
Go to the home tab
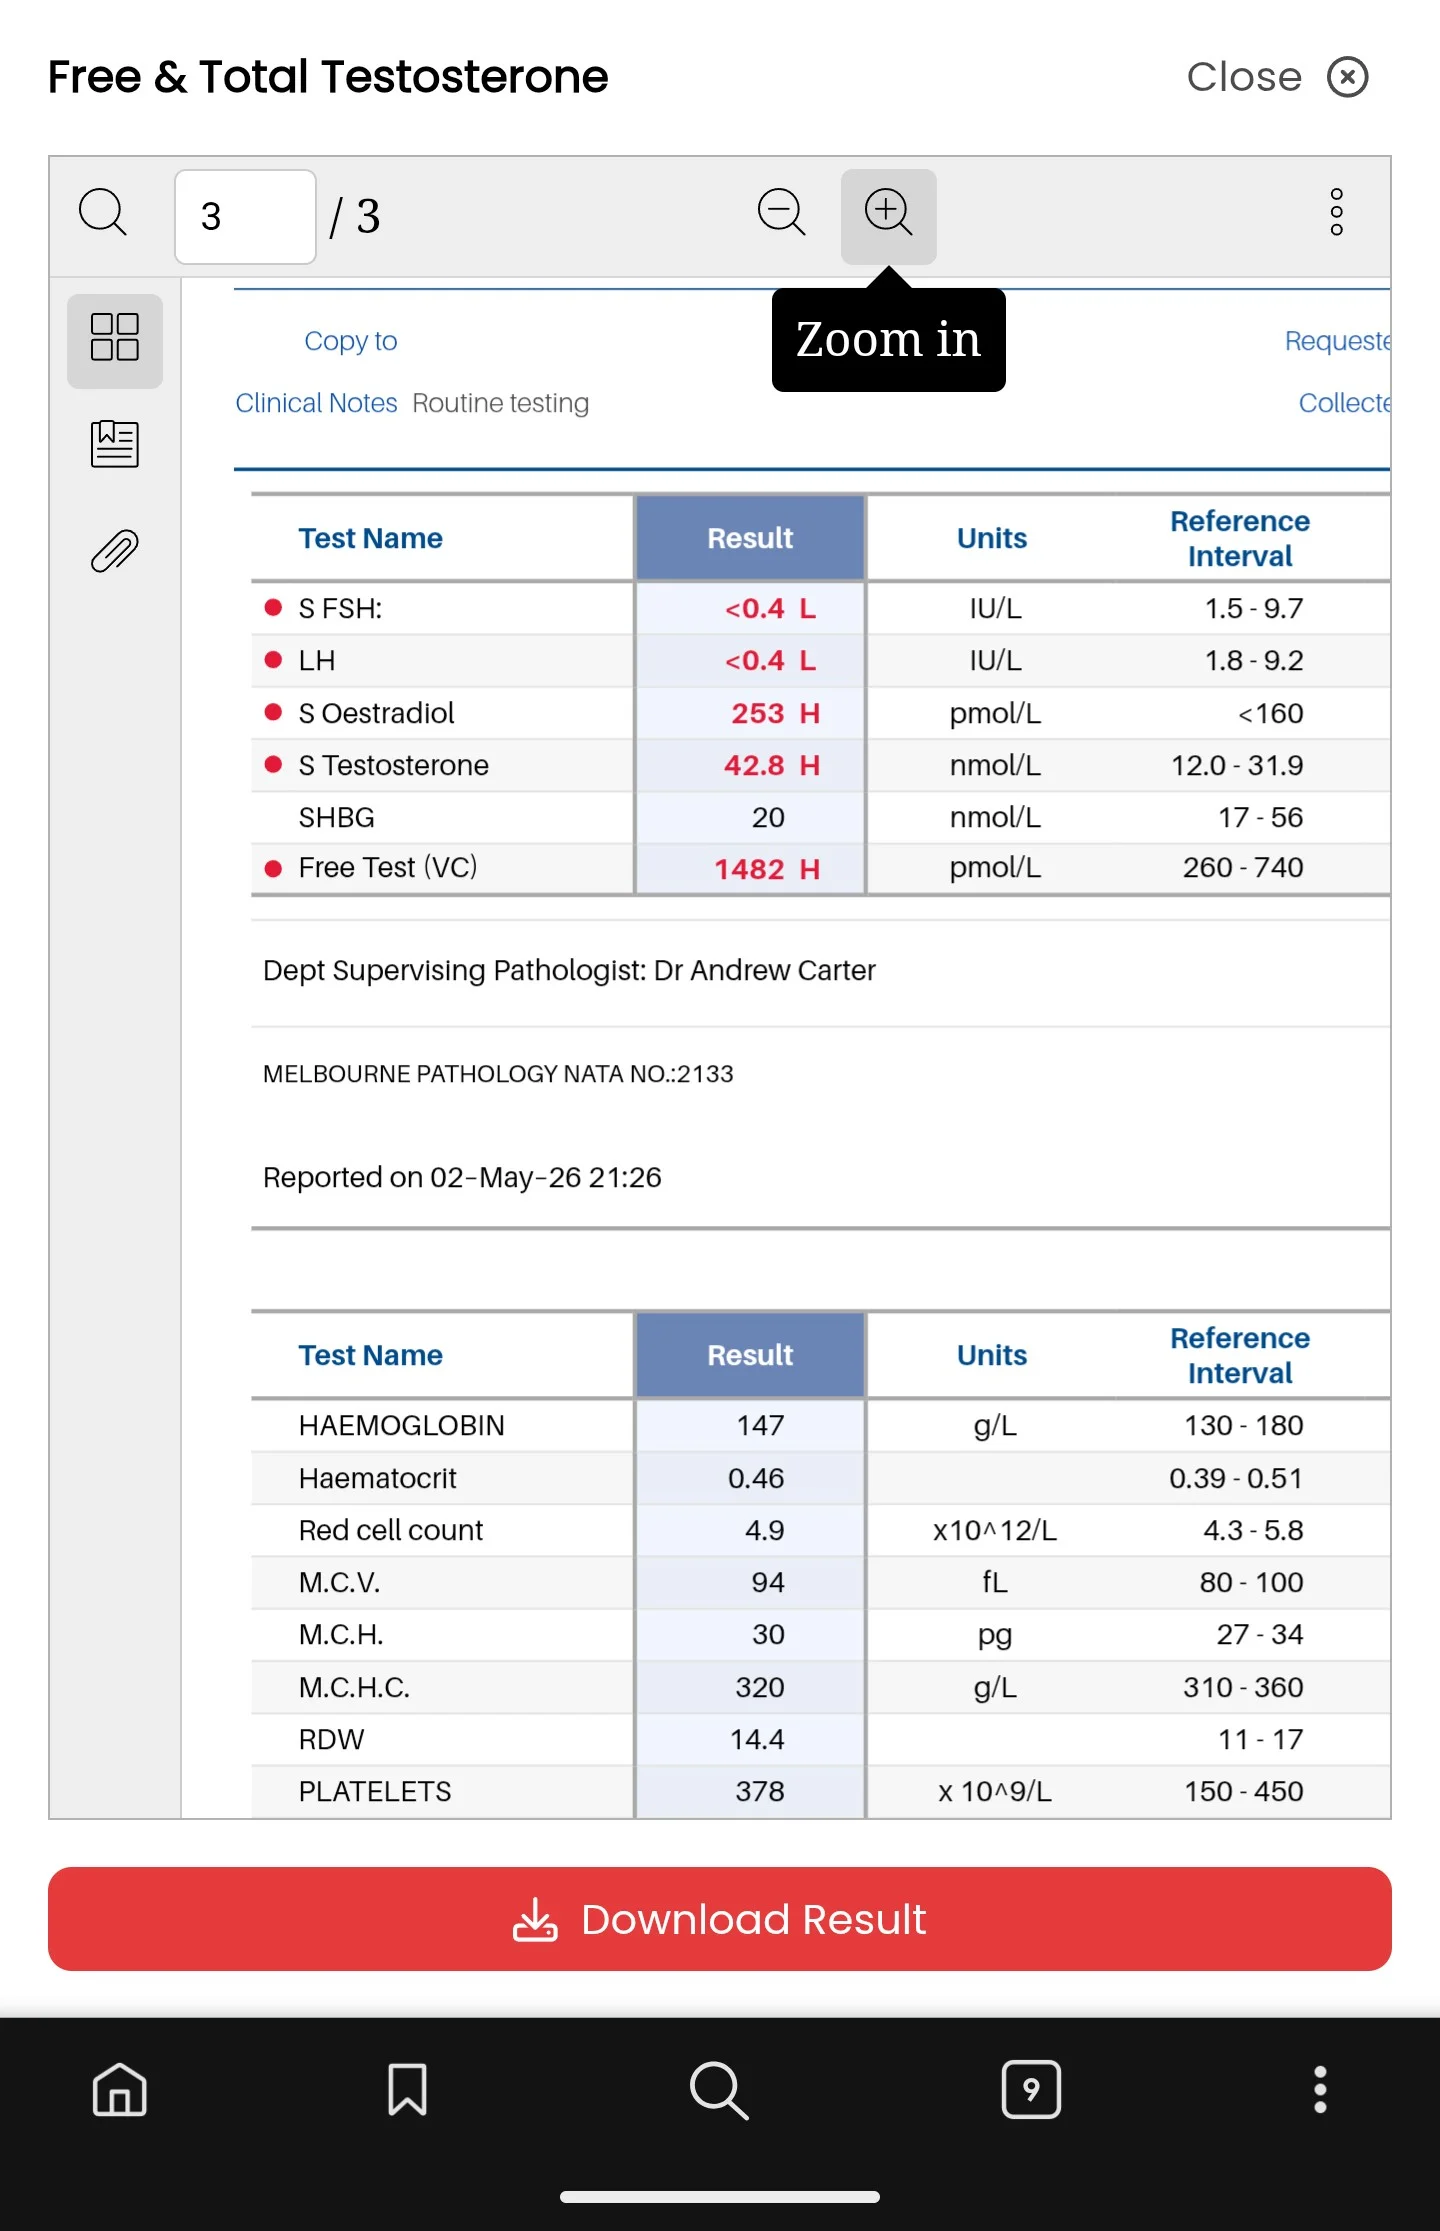pyautogui.click(x=120, y=2090)
